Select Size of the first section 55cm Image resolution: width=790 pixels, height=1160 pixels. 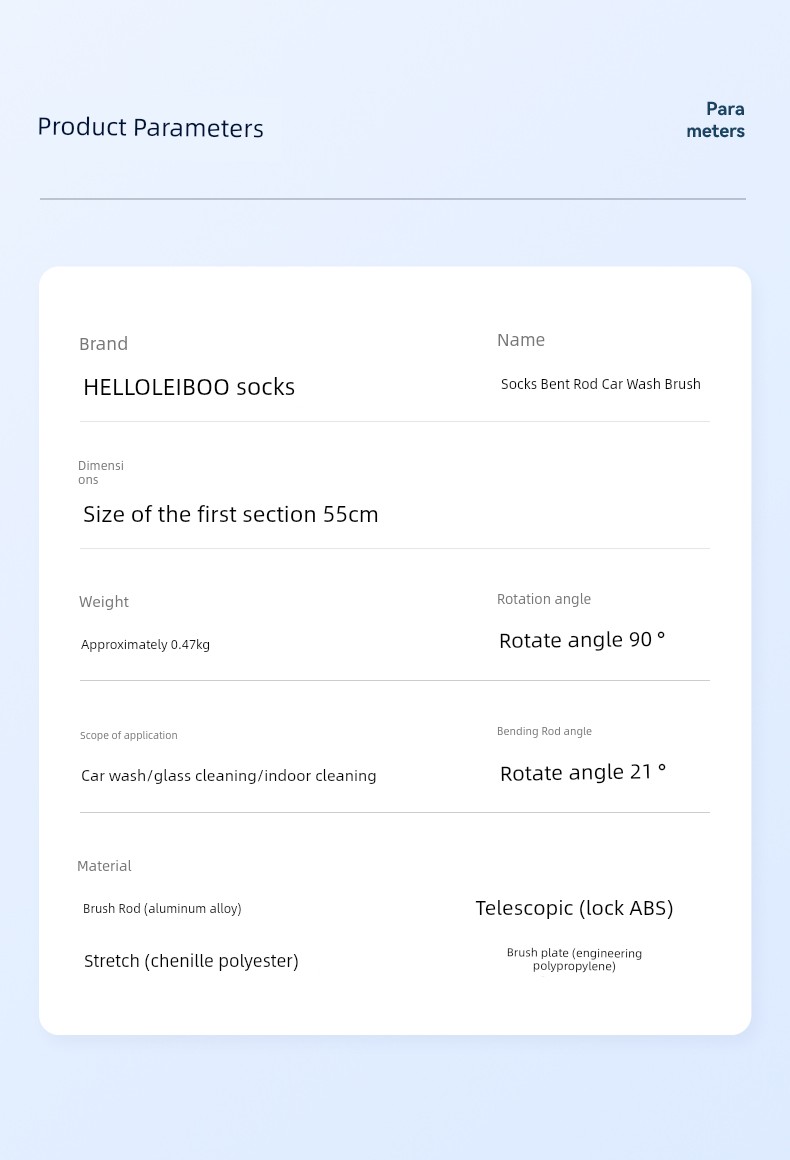point(231,514)
